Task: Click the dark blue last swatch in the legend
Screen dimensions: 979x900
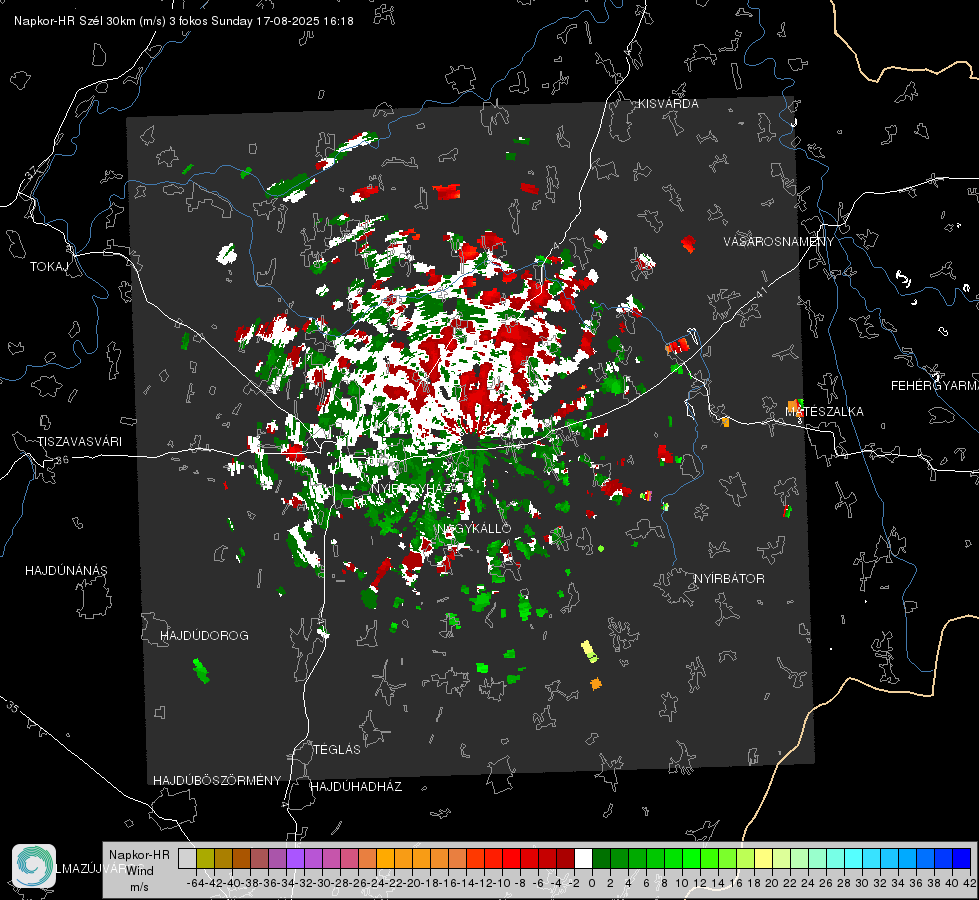Action: click(x=962, y=859)
